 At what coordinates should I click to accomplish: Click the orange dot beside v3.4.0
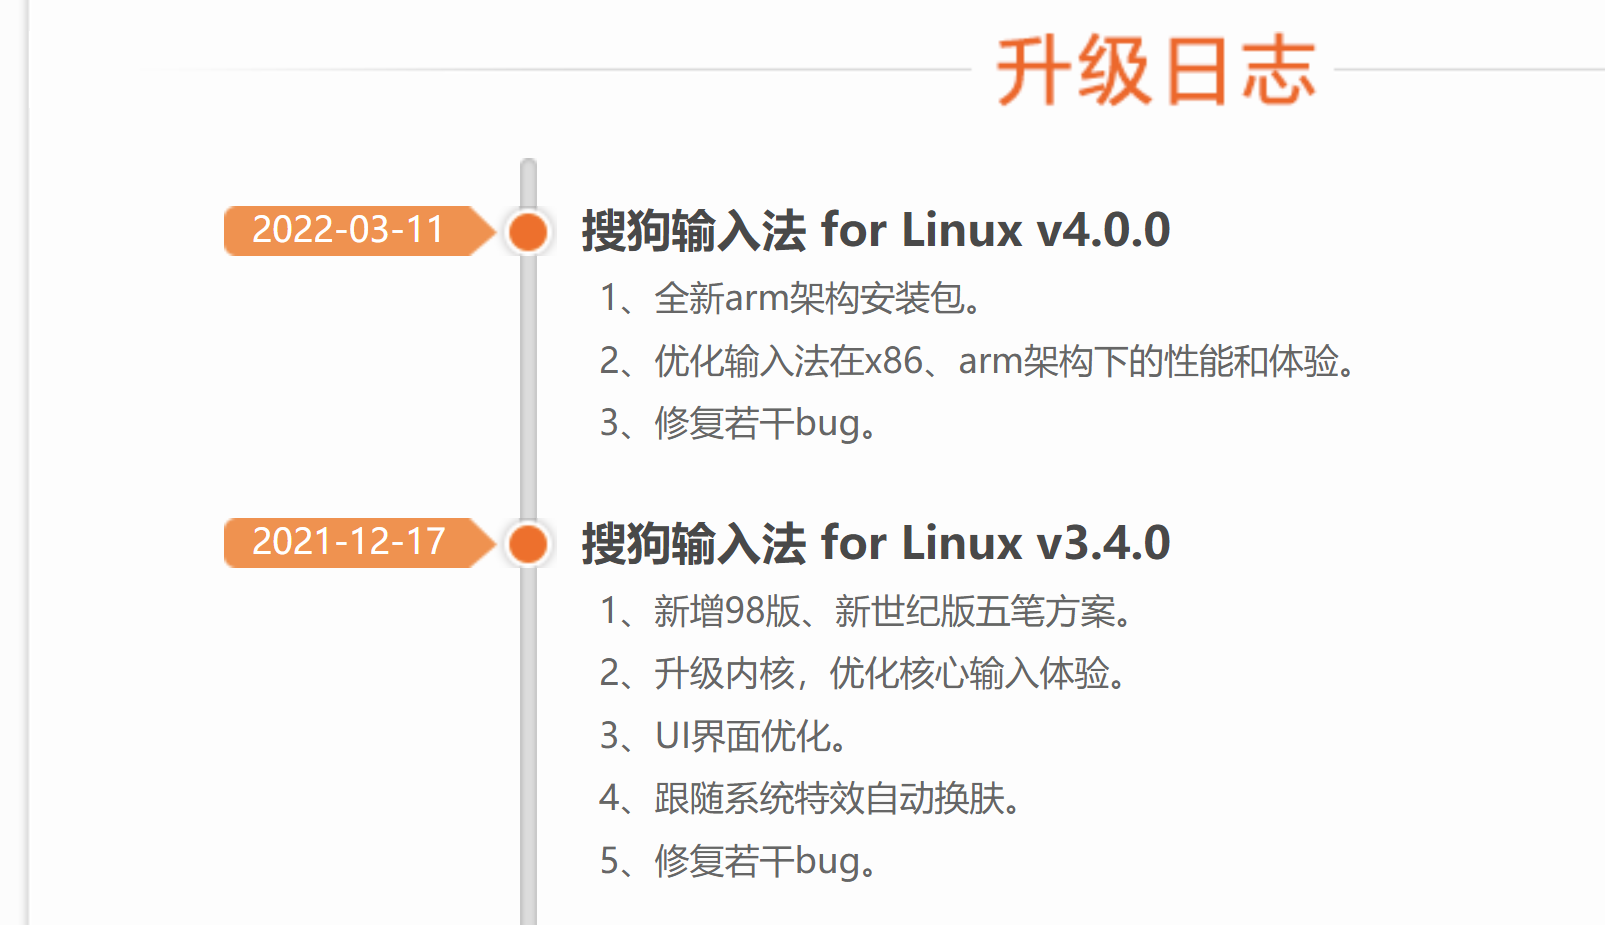tap(528, 543)
